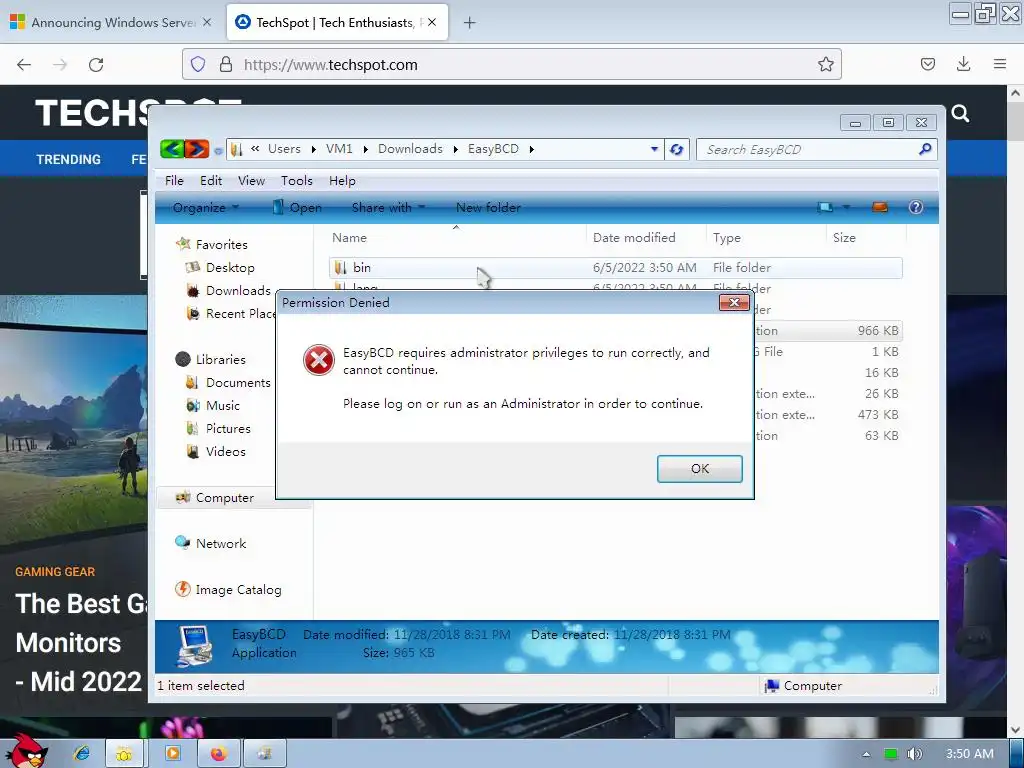
Task: Click the Firefox URL address field
Action: [512, 64]
